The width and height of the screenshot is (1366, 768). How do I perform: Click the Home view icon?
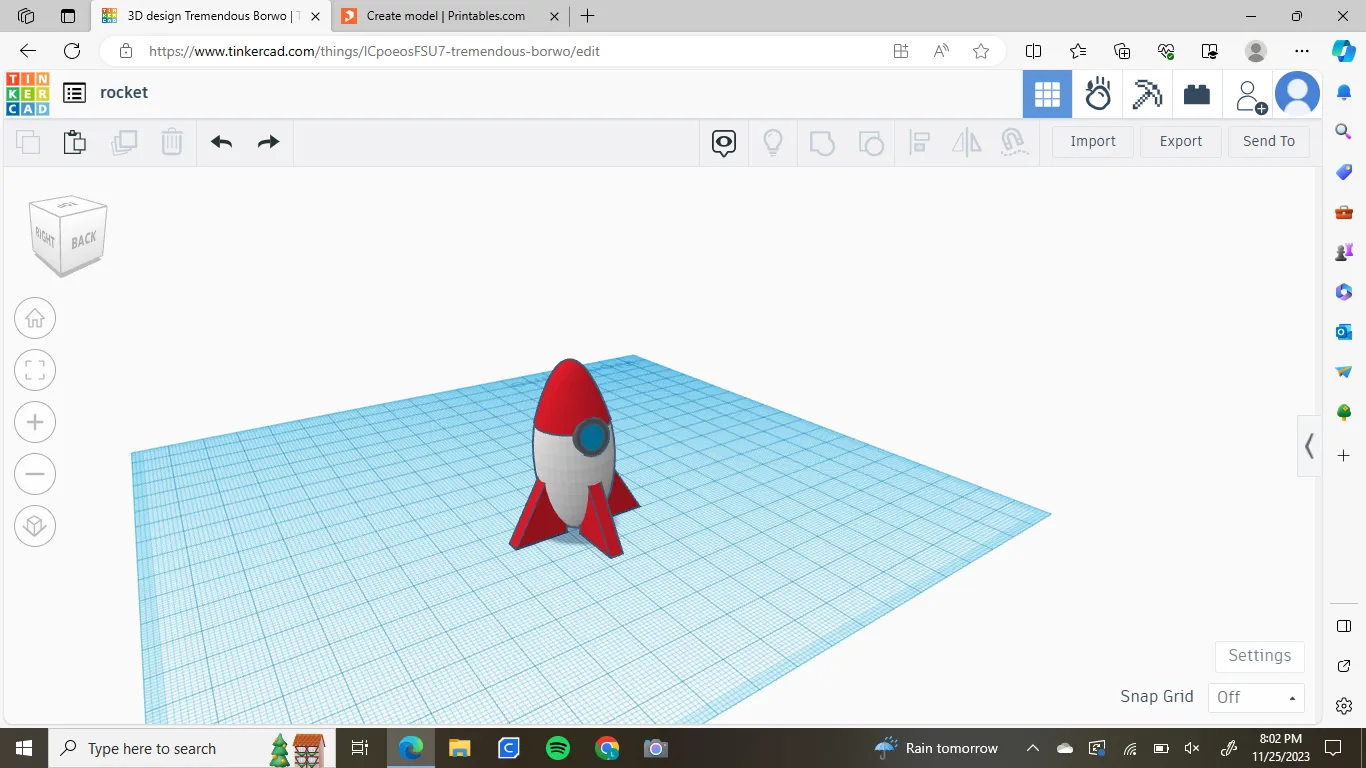click(35, 318)
